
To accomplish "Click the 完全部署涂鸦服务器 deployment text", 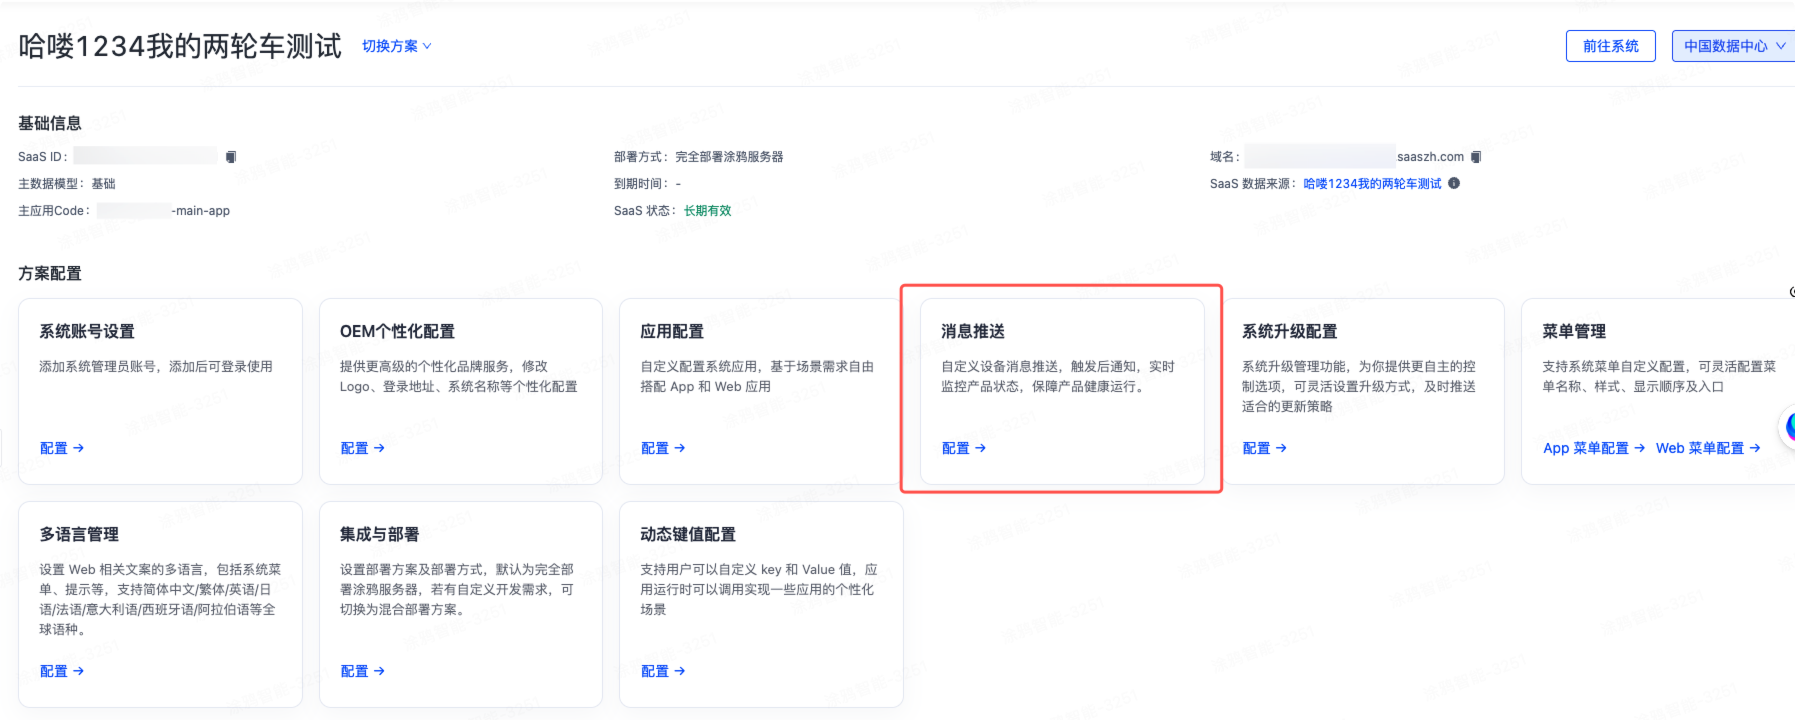I will 729,157.
